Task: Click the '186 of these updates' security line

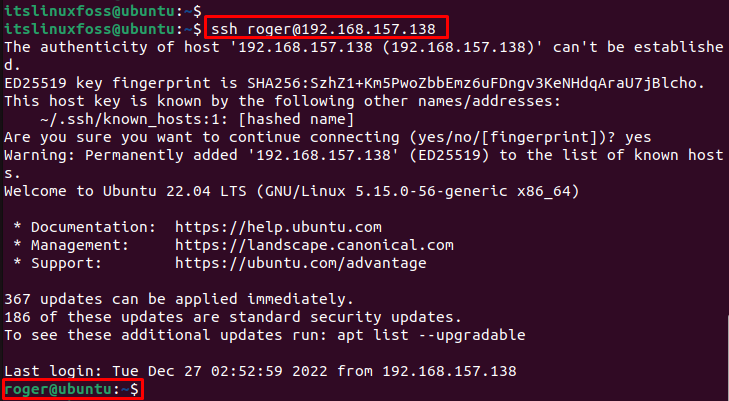Action: tap(233, 317)
